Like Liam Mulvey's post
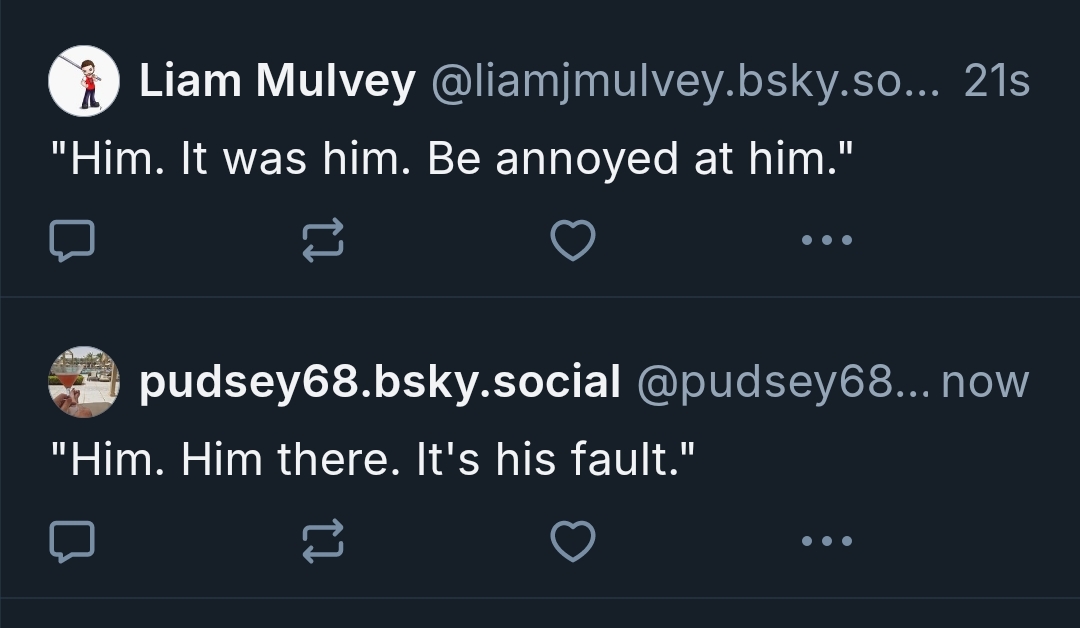The height and width of the screenshot is (628, 1080). (573, 240)
